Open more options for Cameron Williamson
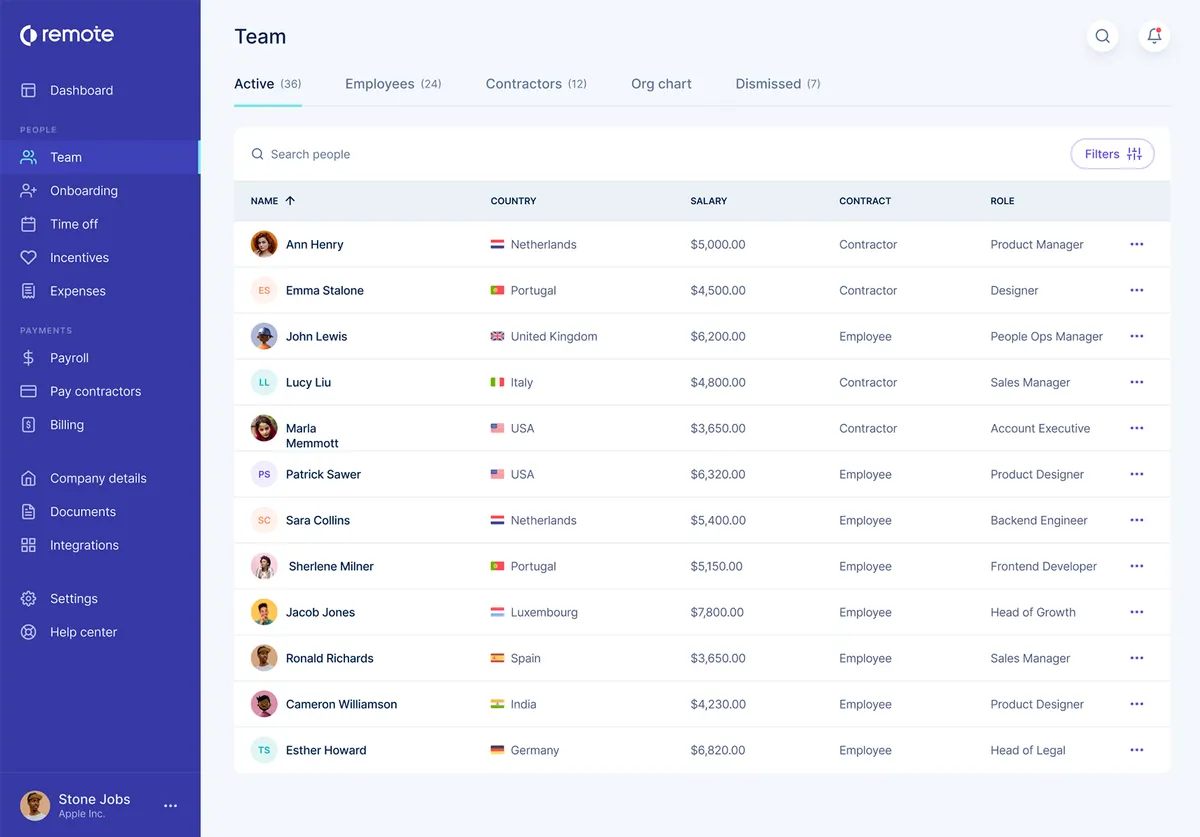This screenshot has height=837, width=1200. tap(1136, 704)
